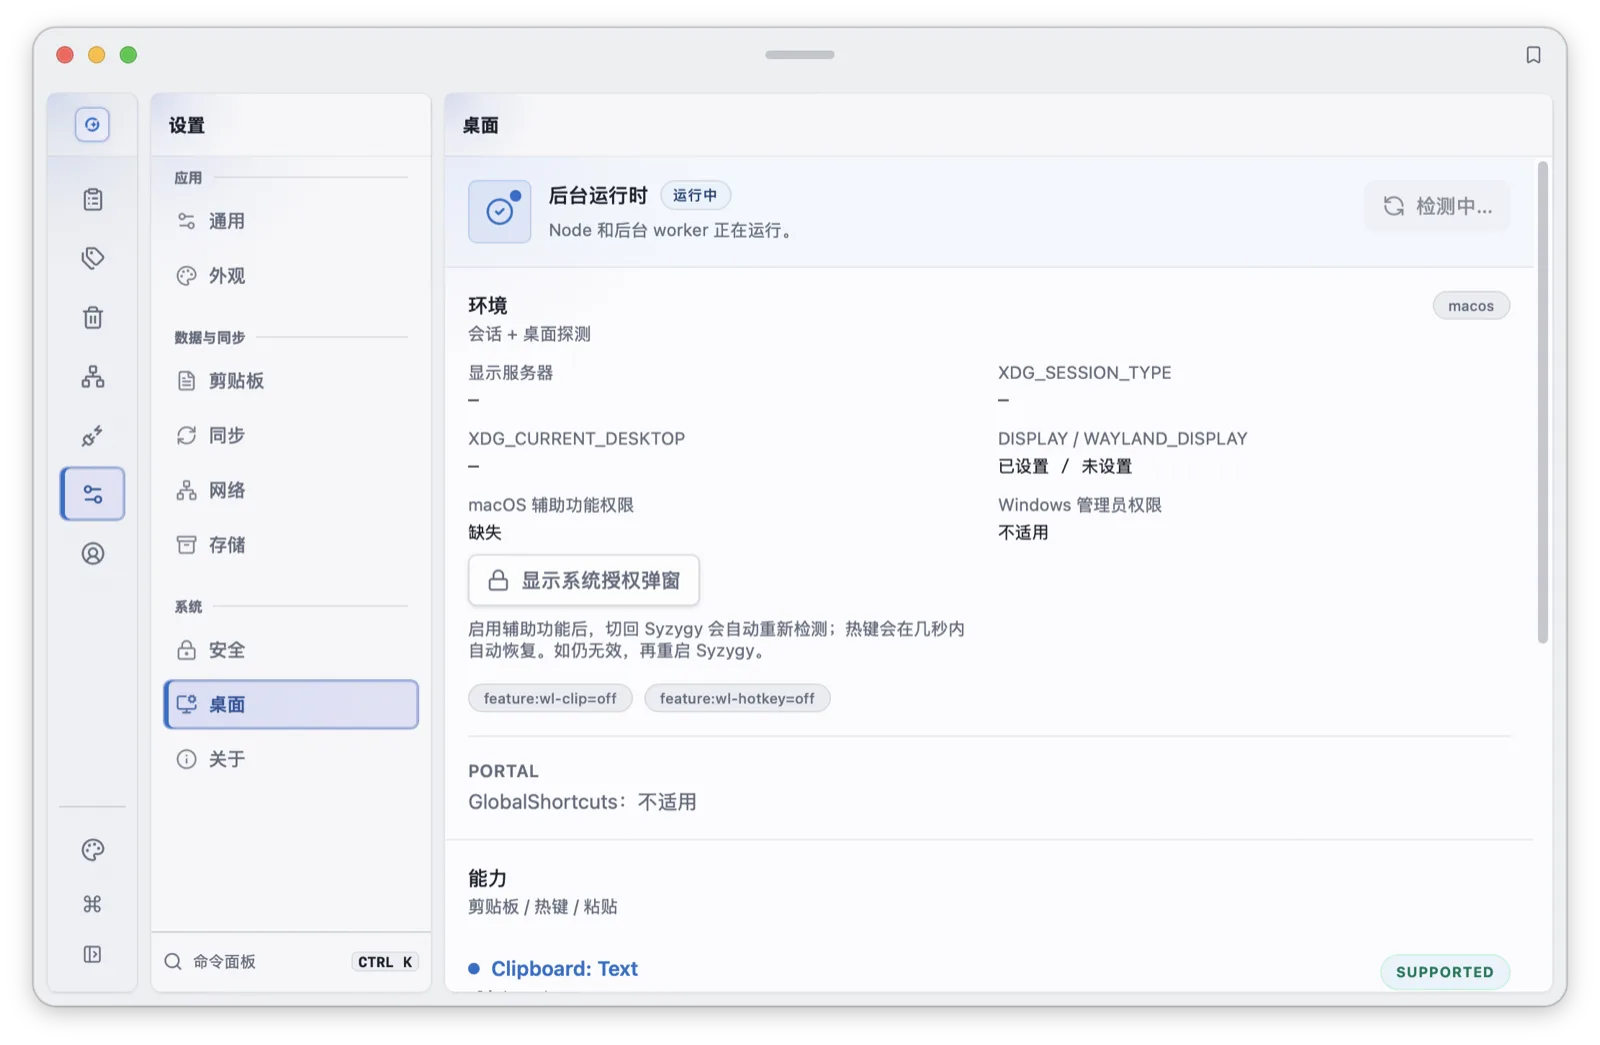Click the SUPPORTED badge for Clipboard: Text

(x=1445, y=972)
